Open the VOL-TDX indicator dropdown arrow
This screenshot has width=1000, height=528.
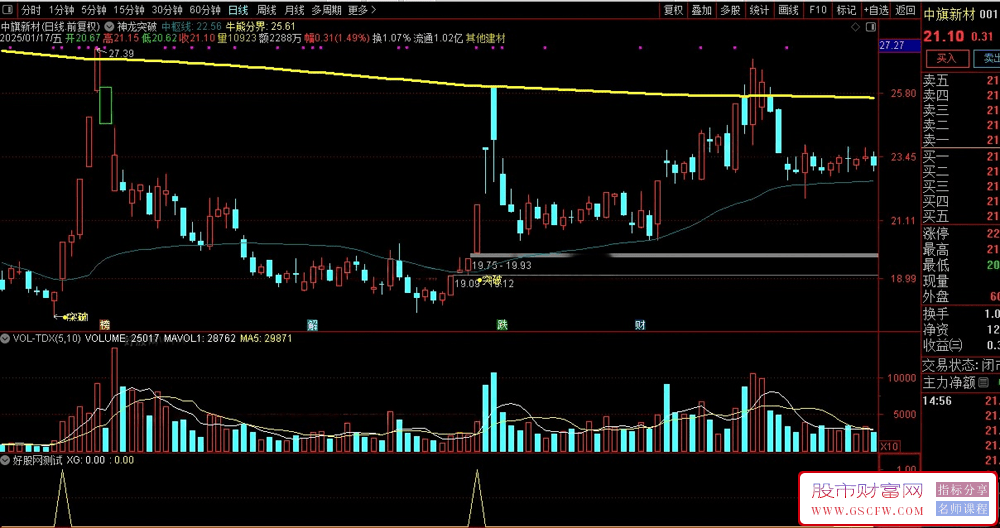[x=5, y=339]
